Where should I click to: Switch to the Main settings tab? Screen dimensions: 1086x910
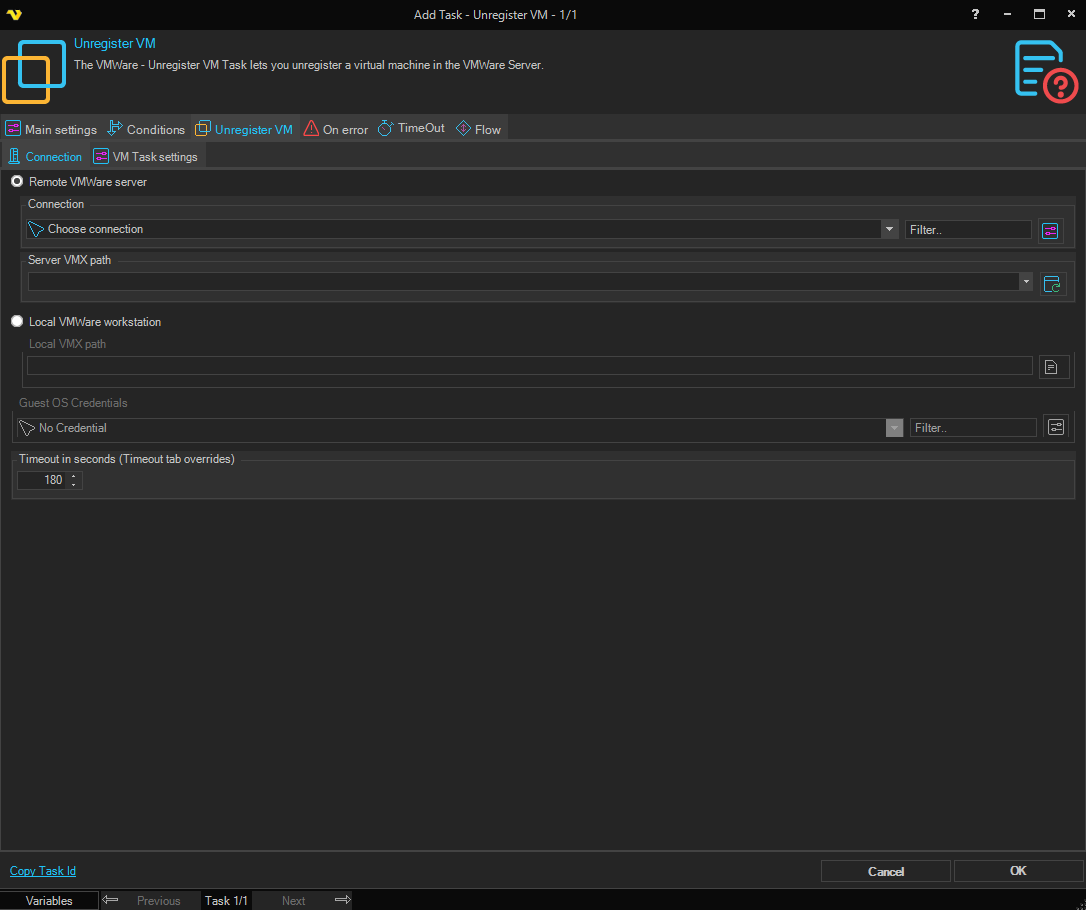tap(51, 129)
